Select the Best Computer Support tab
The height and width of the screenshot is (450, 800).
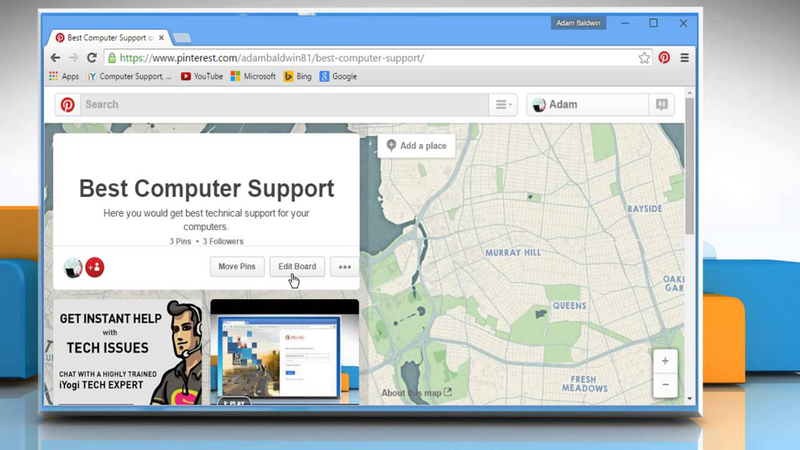pyautogui.click(x=110, y=37)
